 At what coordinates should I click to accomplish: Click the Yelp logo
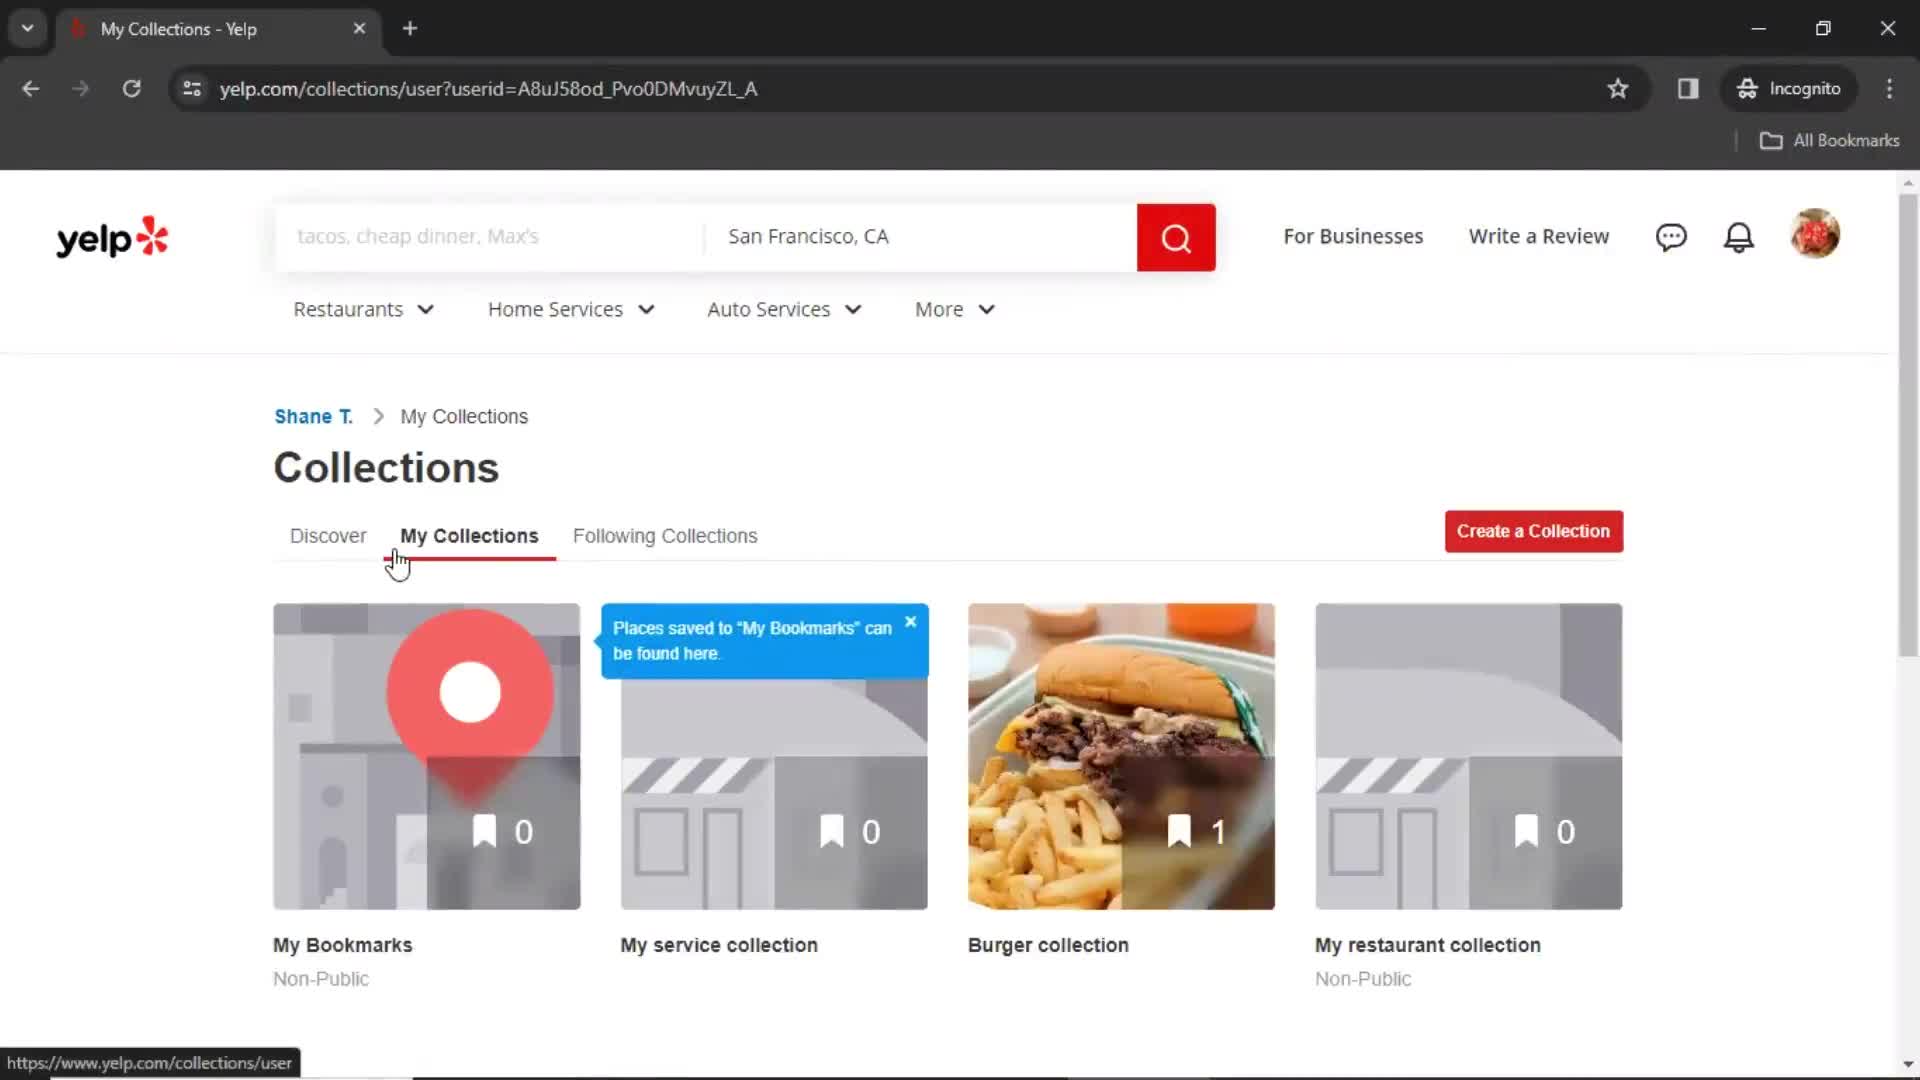pyautogui.click(x=111, y=237)
